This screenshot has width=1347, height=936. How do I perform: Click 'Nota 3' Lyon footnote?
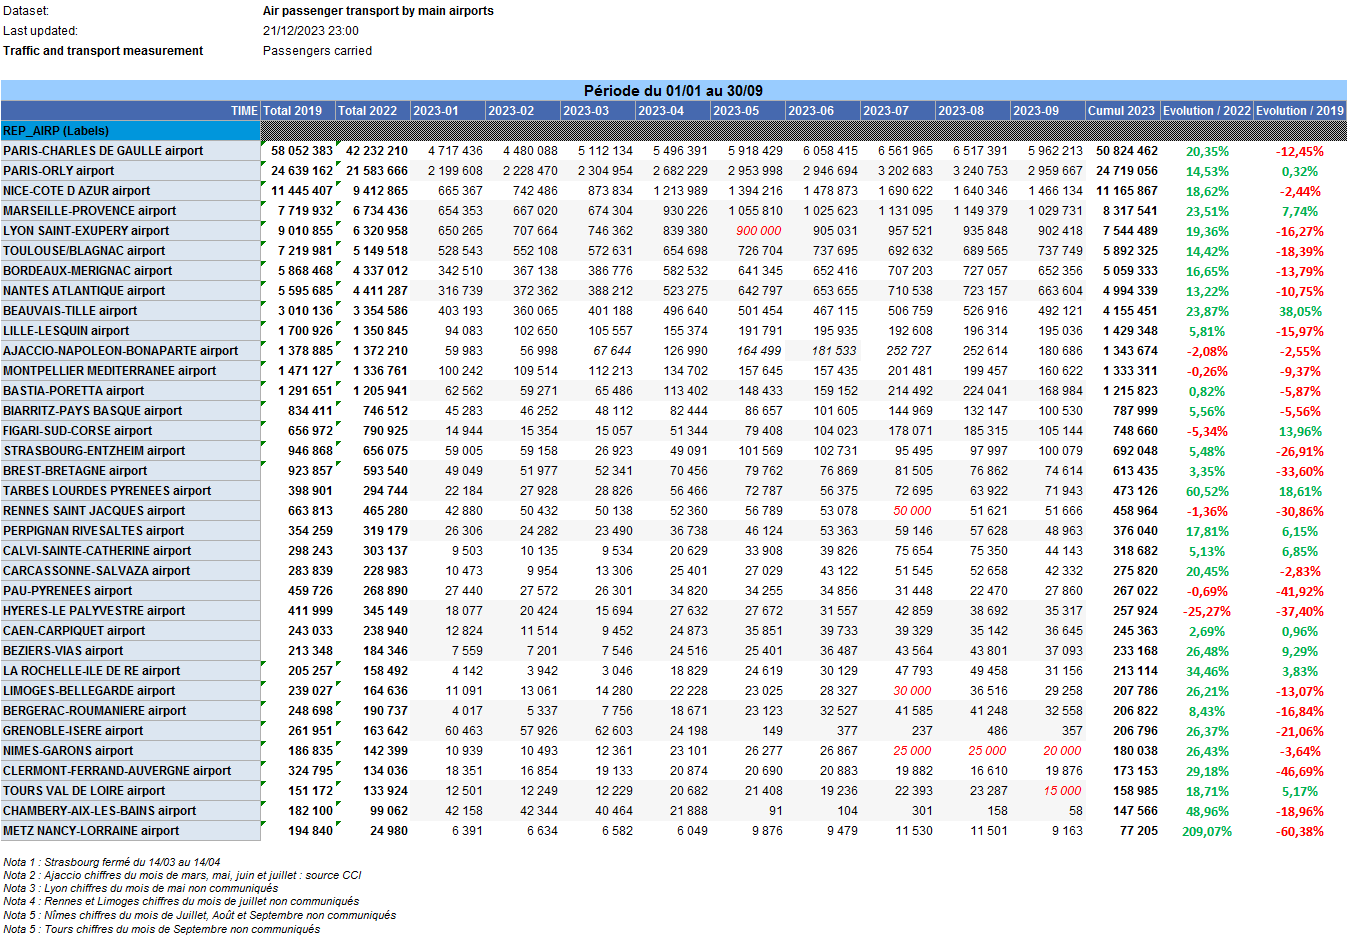pos(141,888)
